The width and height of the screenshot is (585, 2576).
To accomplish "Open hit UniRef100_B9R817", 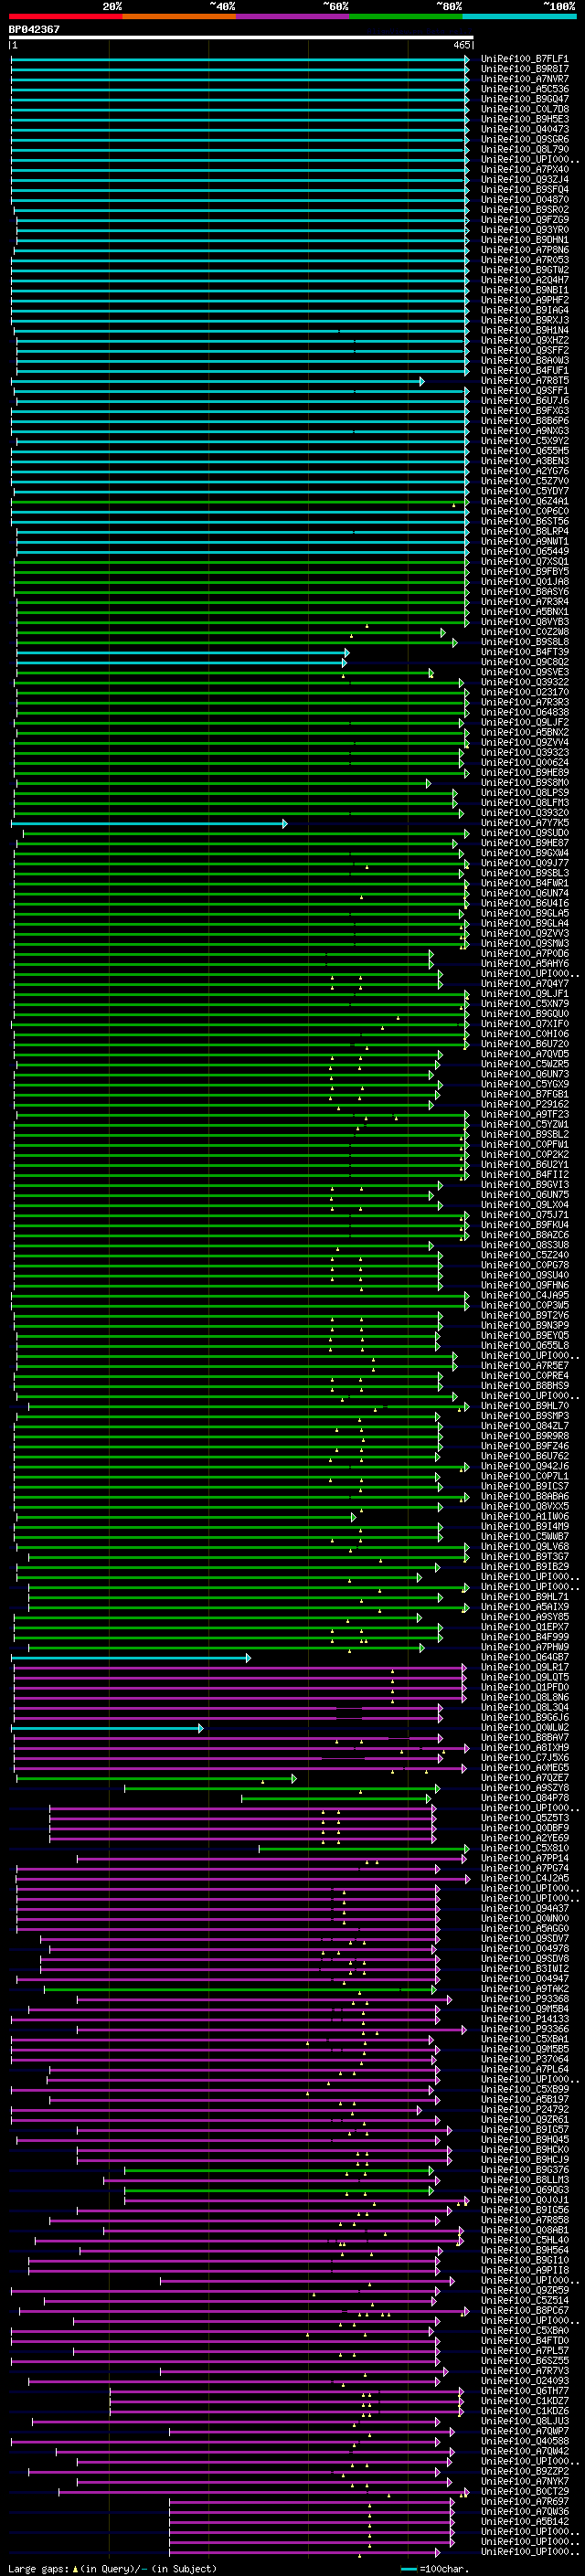I will [524, 70].
